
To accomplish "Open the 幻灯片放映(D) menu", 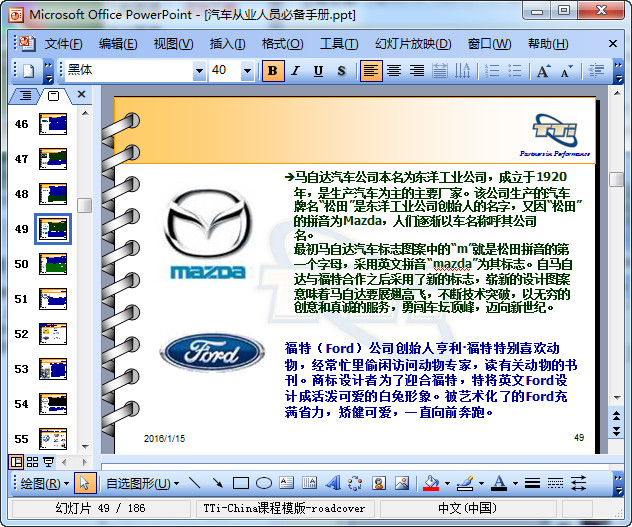I will 413,44.
